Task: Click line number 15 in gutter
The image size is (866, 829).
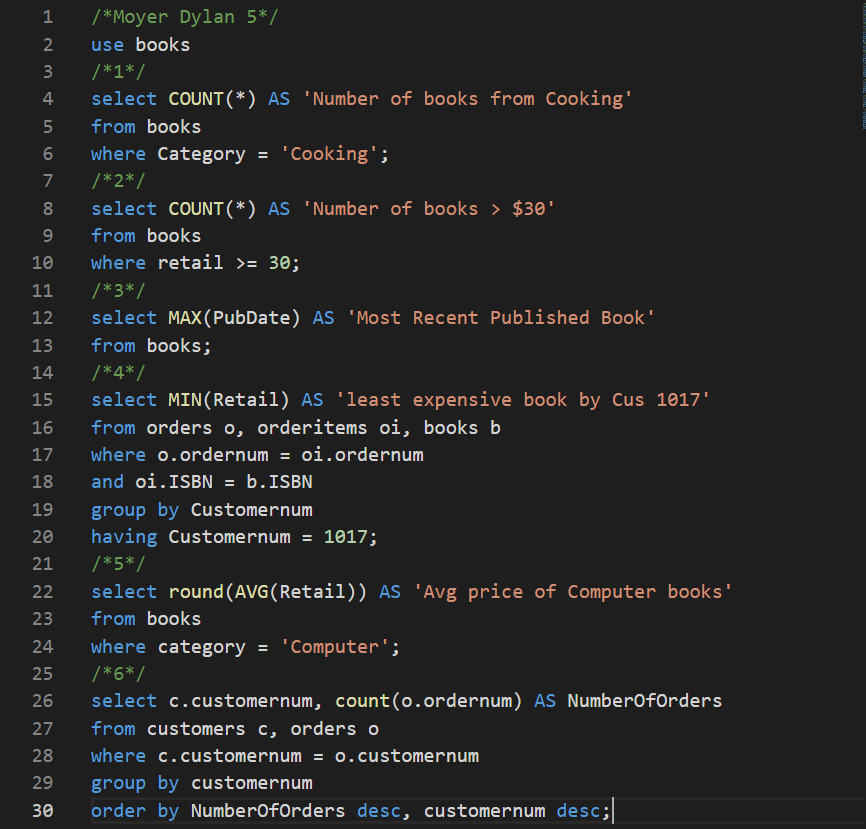Action: coord(43,400)
